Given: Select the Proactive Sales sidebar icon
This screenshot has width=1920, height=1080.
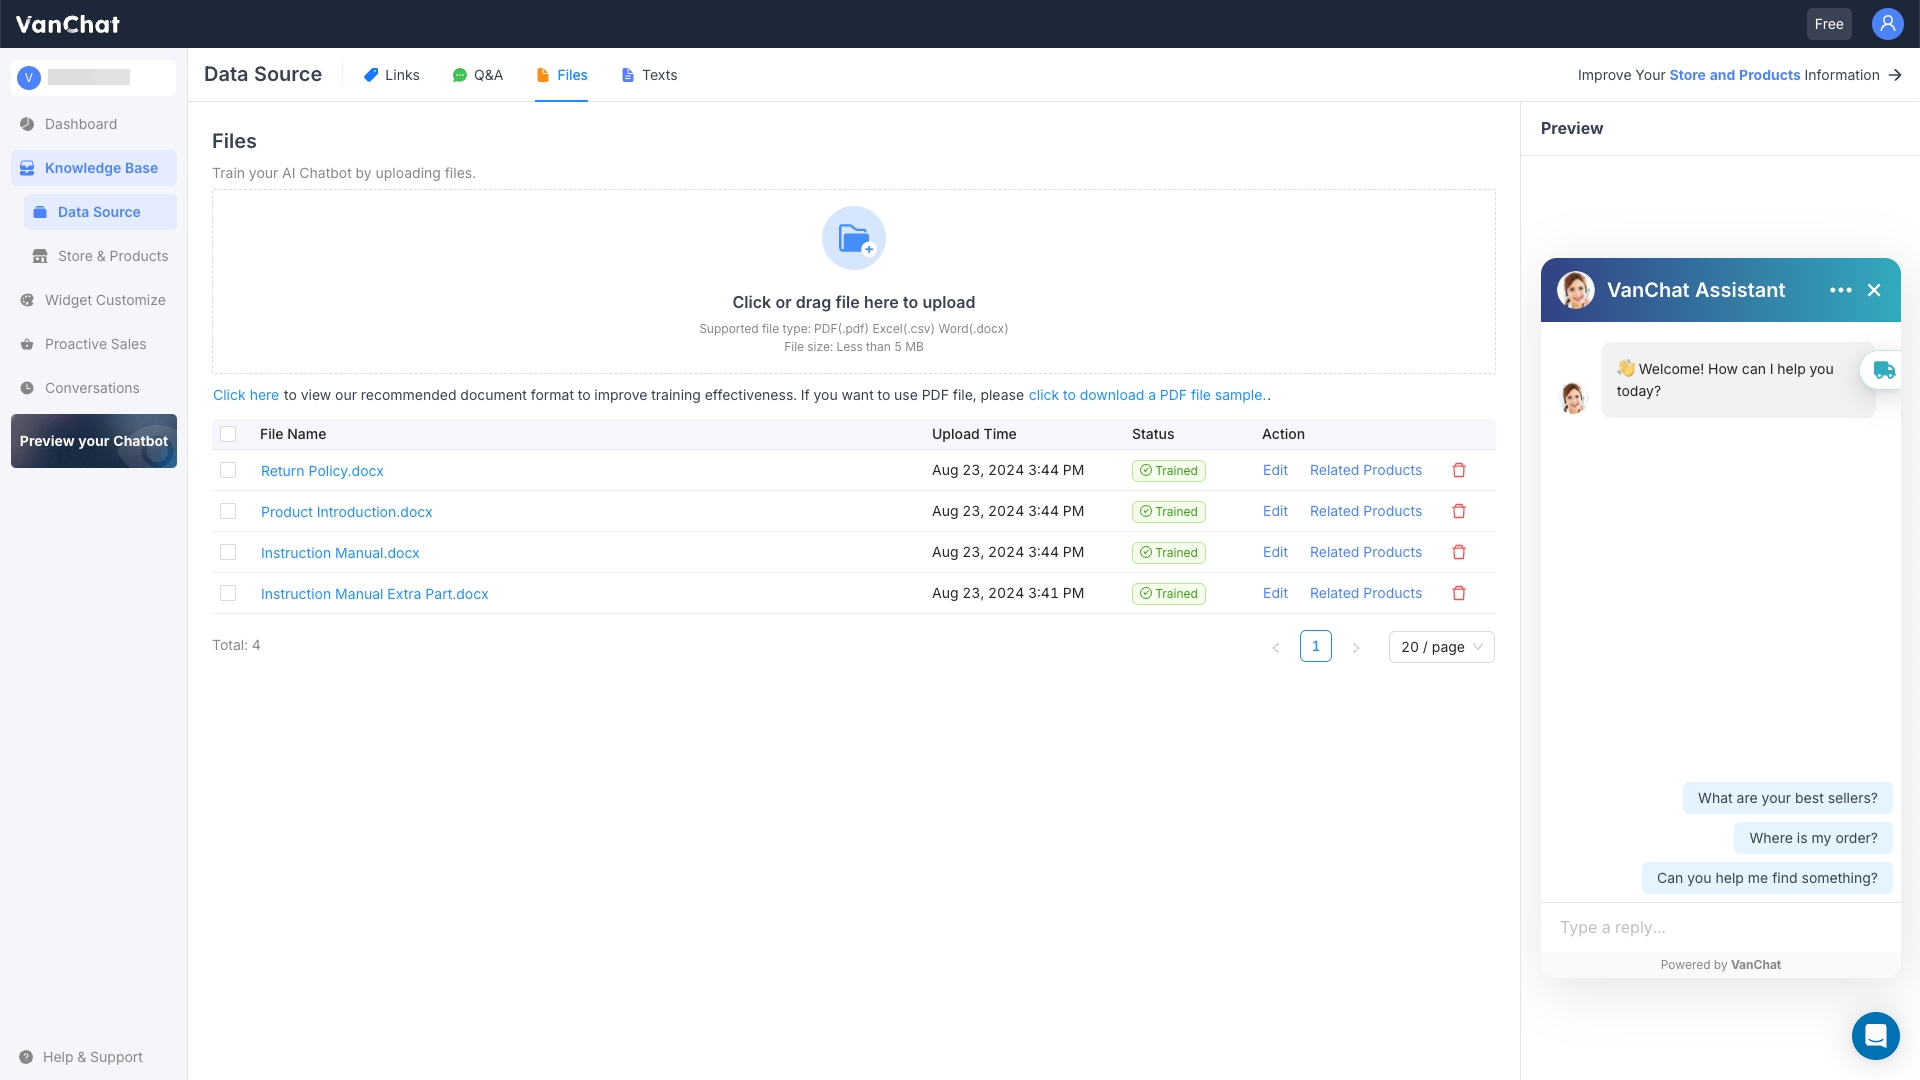Looking at the screenshot, I should click(x=26, y=344).
